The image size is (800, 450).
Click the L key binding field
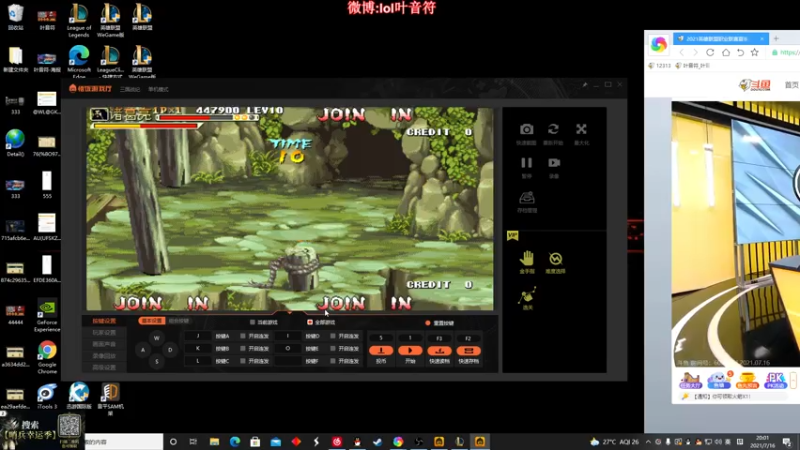click(198, 361)
